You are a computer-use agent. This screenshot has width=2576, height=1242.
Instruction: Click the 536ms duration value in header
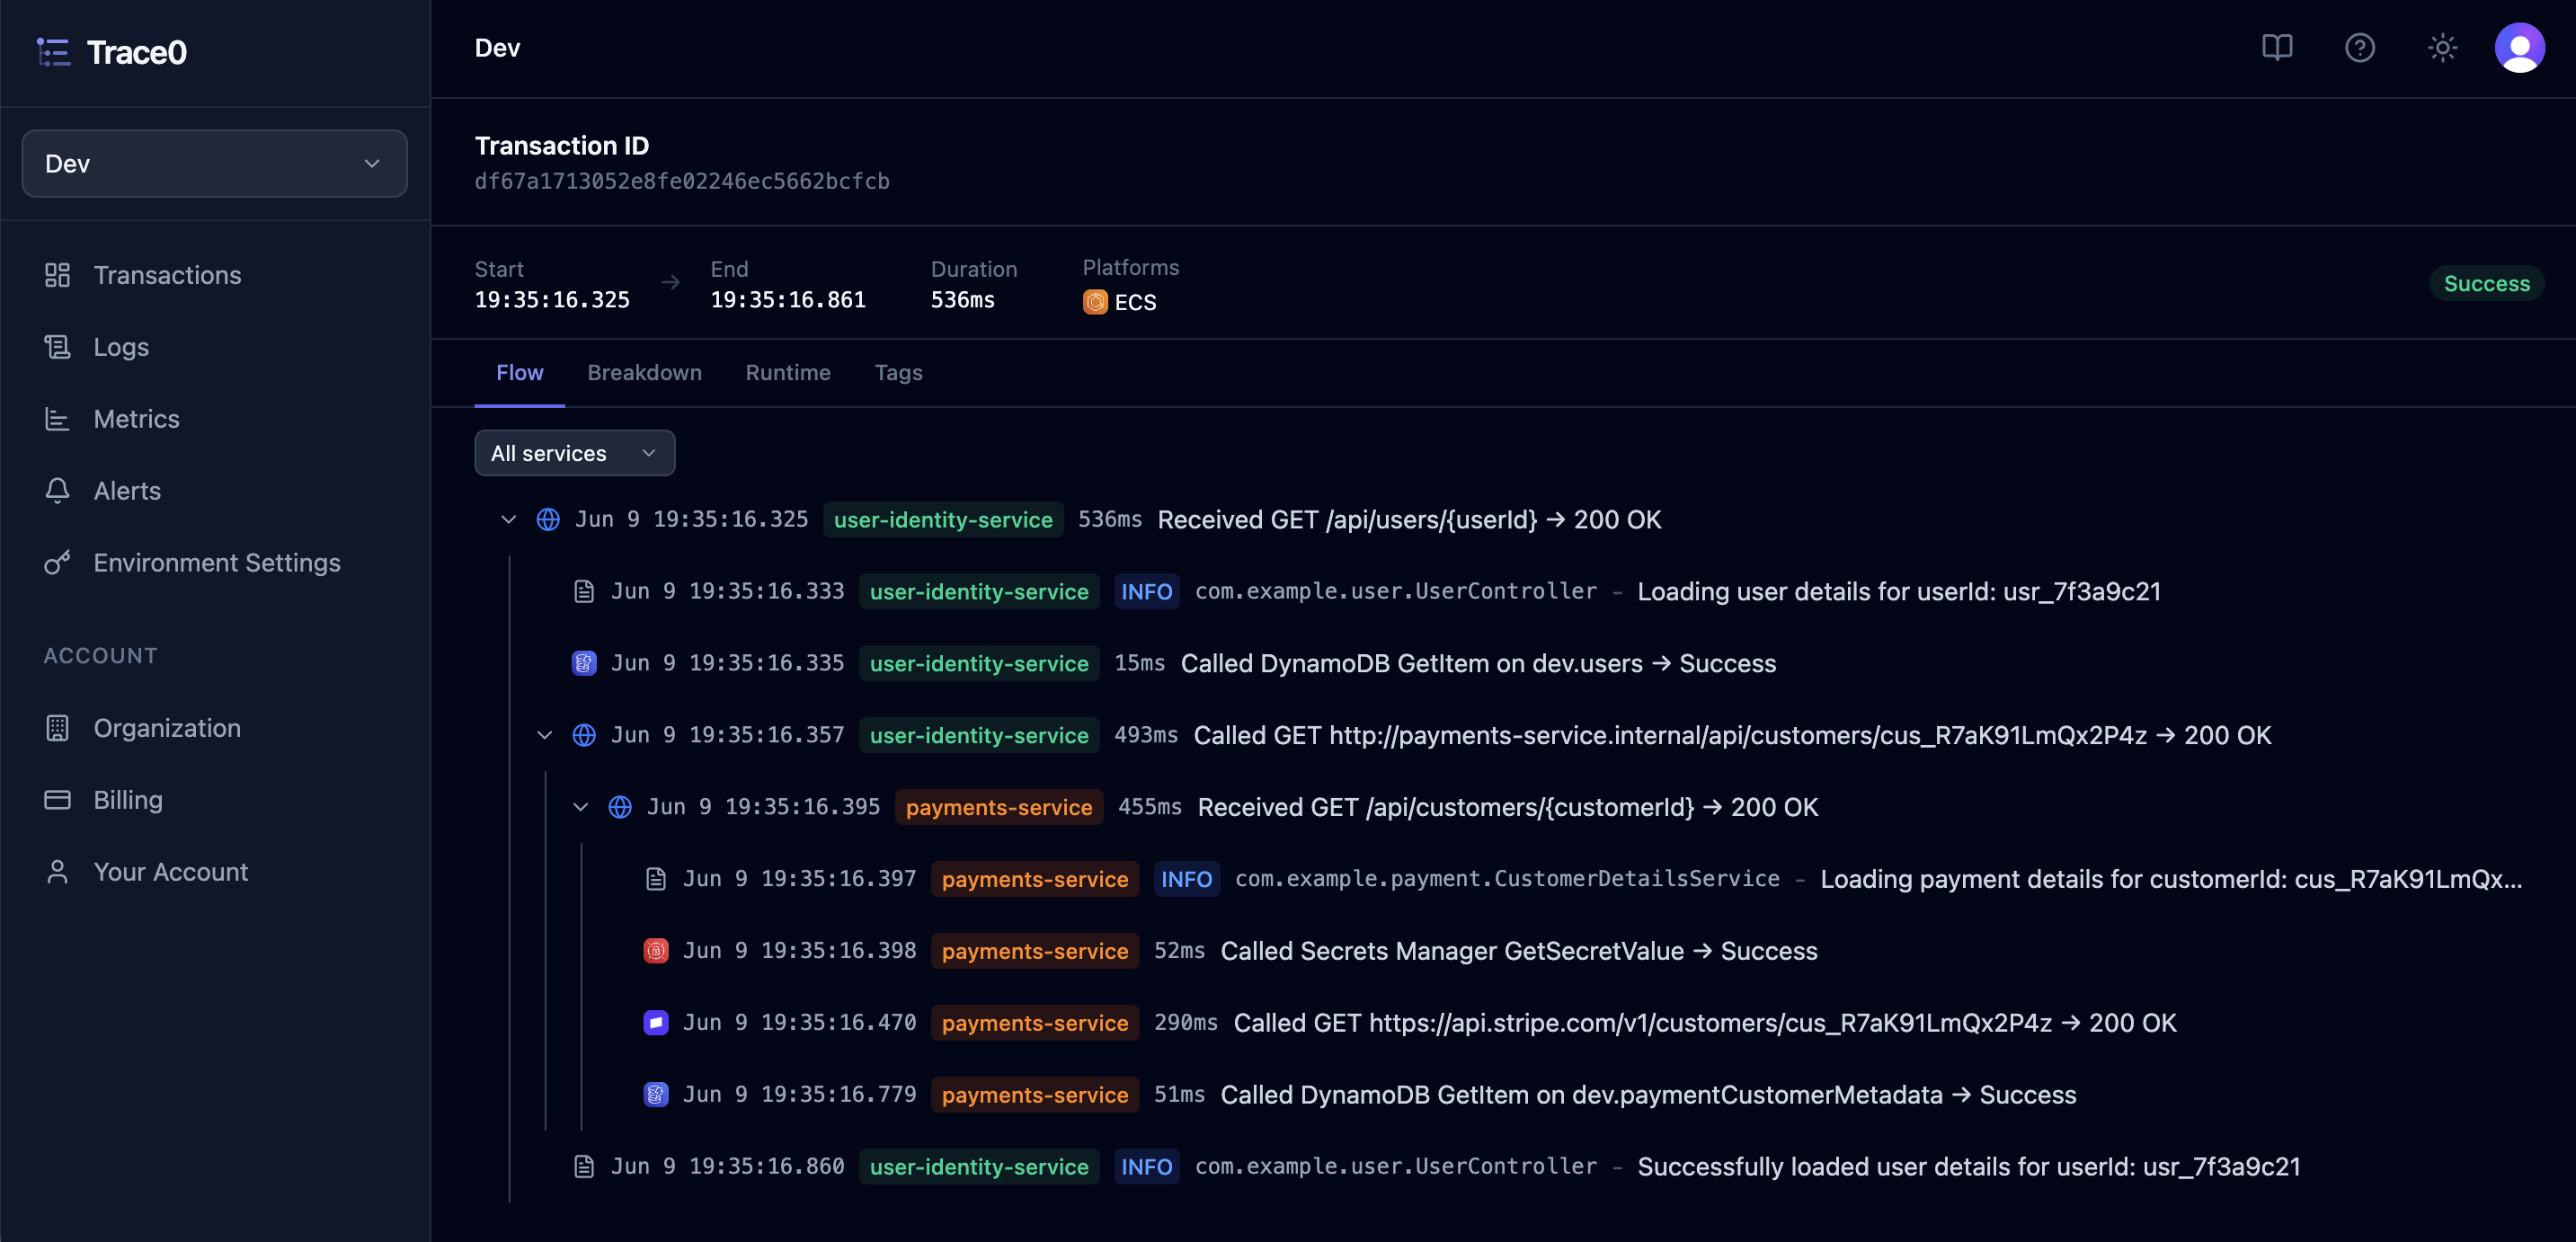coord(963,300)
